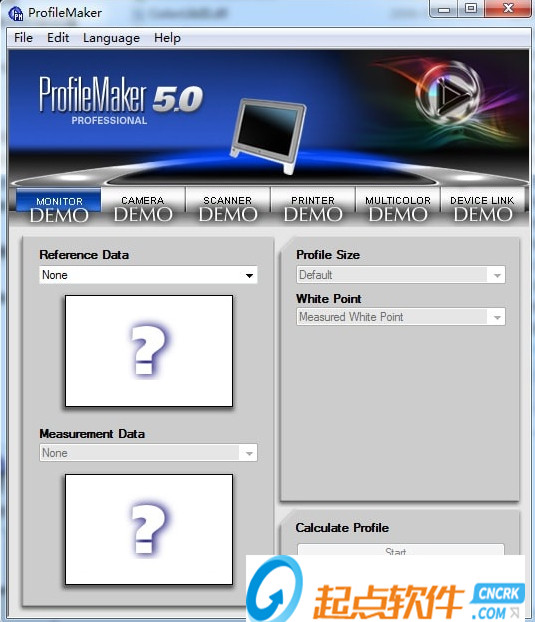Screen dimensions: 535x622
Task: Minimize the ProfileMaker window
Action: pos(444,9)
